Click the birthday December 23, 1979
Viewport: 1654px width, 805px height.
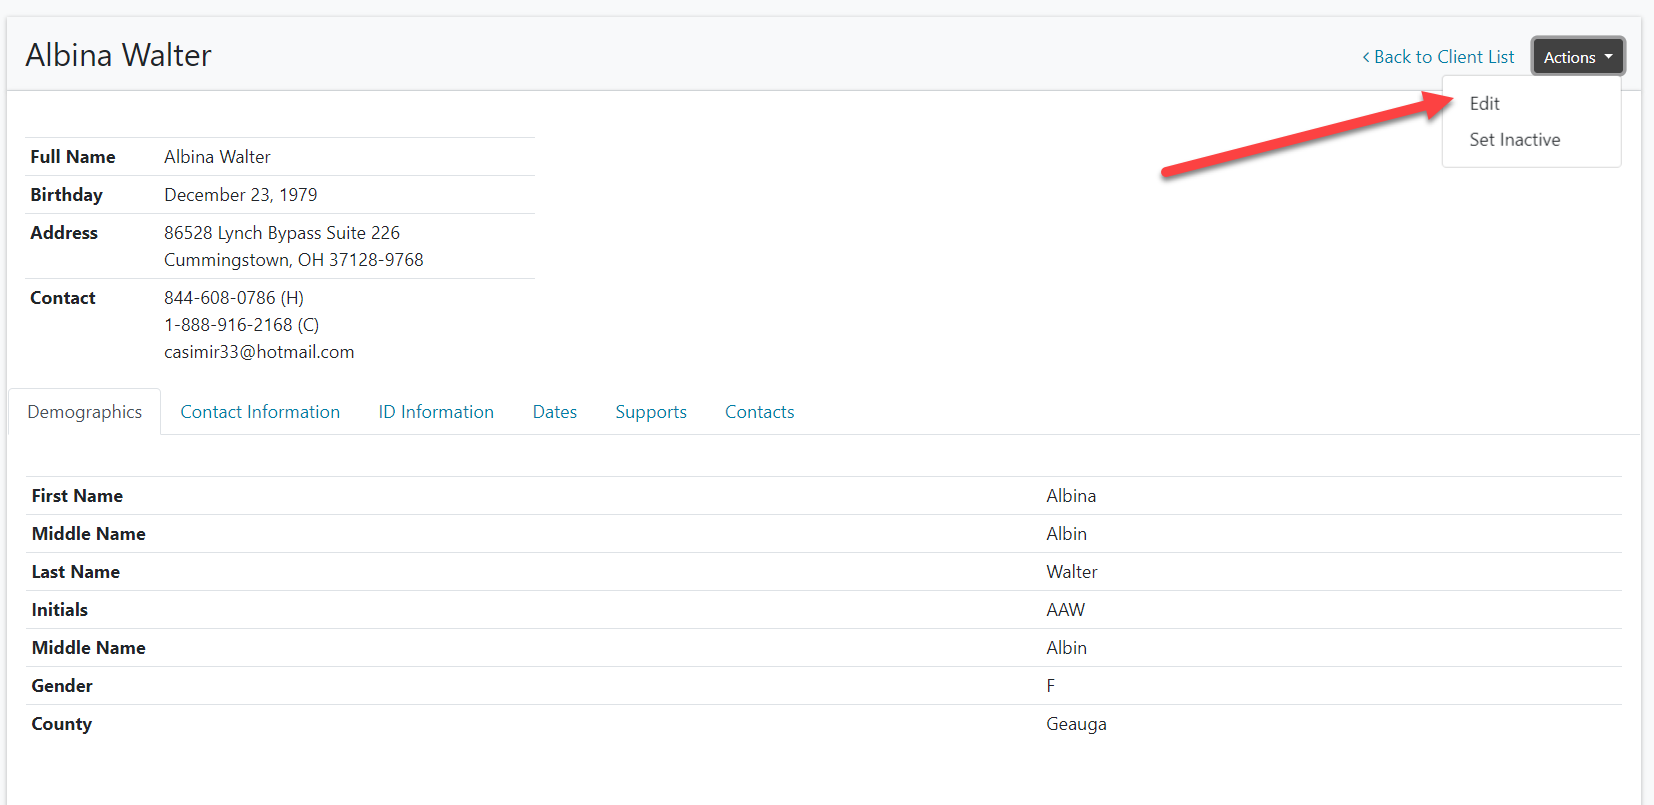240,195
